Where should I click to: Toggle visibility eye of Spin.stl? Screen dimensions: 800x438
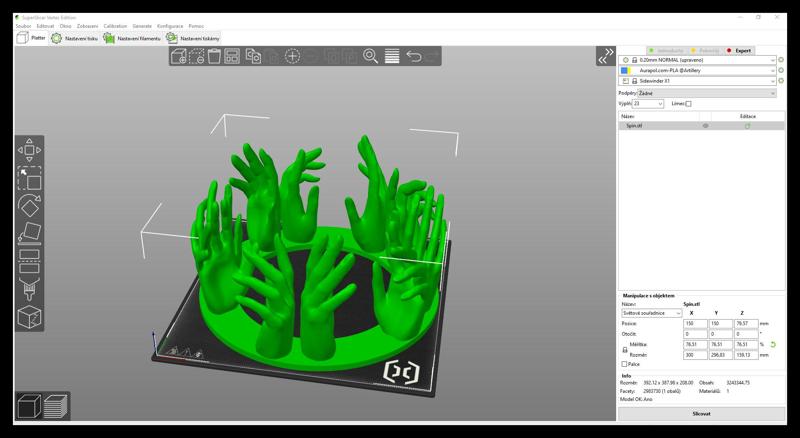[x=706, y=126]
